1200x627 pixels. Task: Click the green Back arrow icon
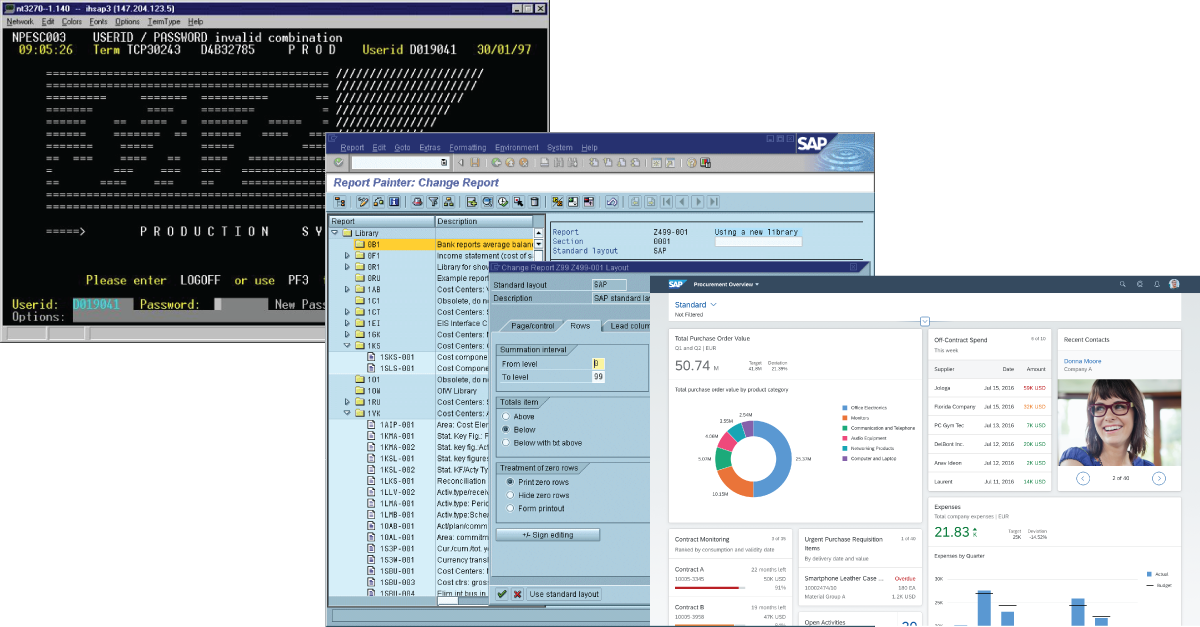pyautogui.click(x=496, y=163)
